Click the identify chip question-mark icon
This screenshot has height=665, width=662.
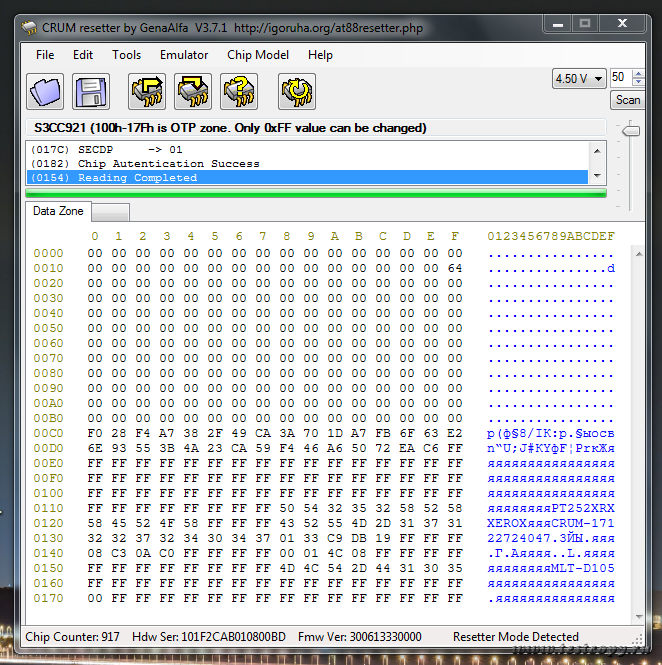(239, 92)
